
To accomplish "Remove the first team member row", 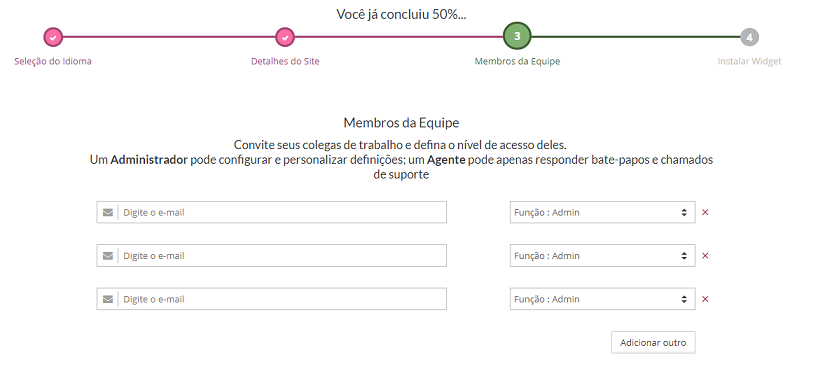I will pyautogui.click(x=706, y=212).
